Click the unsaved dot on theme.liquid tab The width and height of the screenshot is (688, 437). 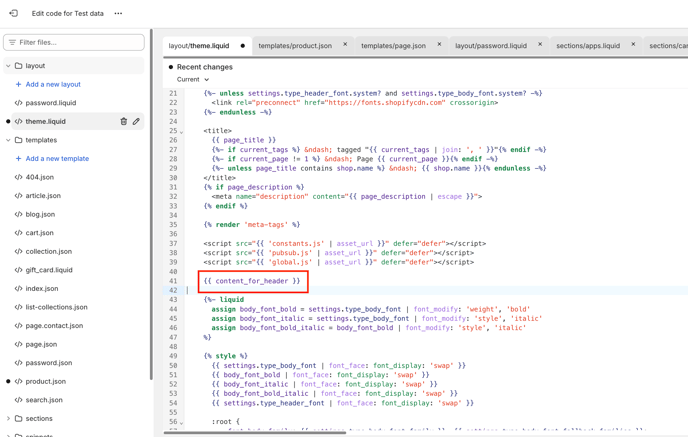pyautogui.click(x=243, y=46)
